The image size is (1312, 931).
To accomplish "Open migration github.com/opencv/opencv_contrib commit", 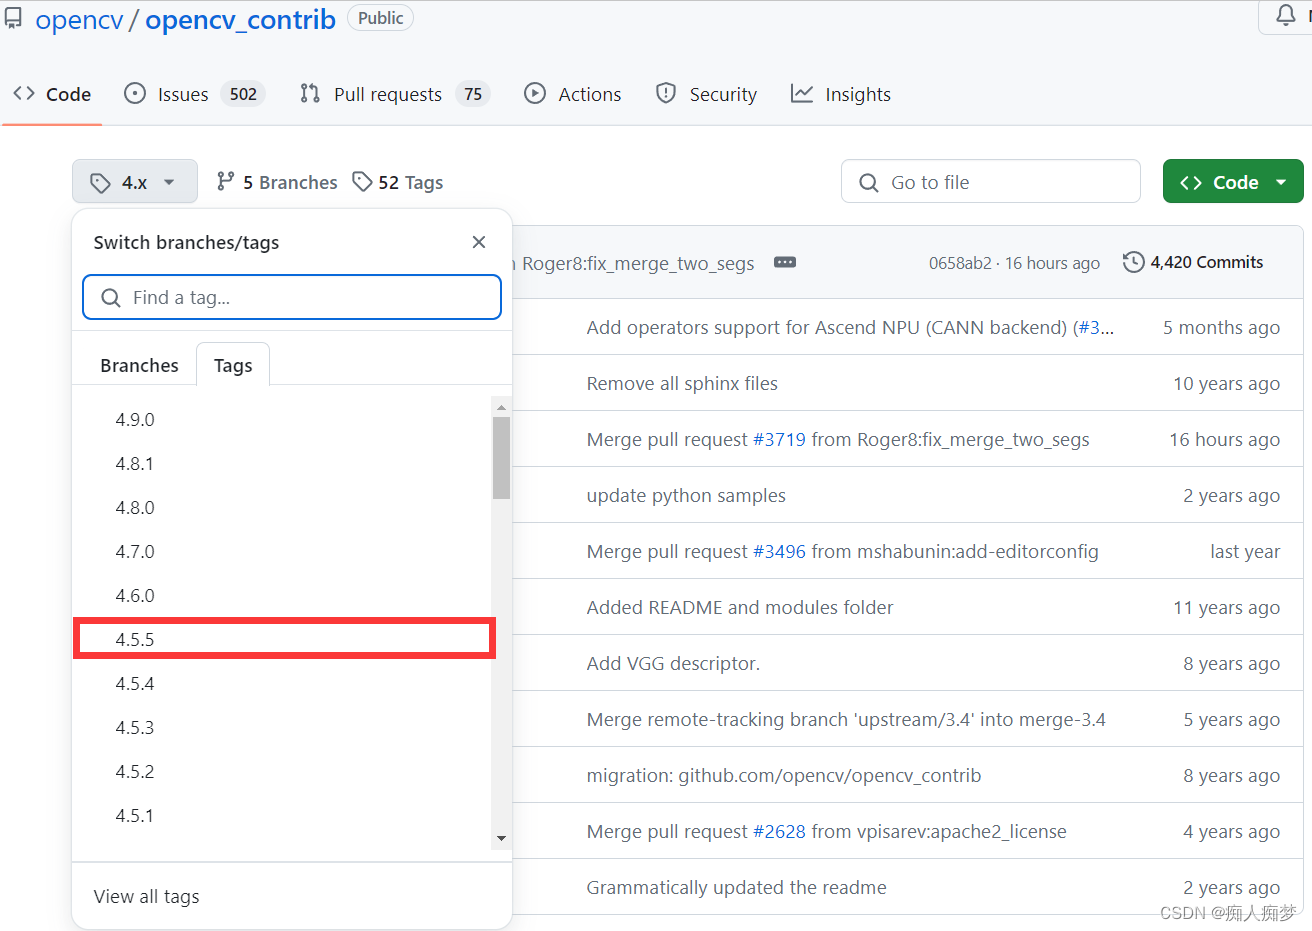I will [784, 775].
